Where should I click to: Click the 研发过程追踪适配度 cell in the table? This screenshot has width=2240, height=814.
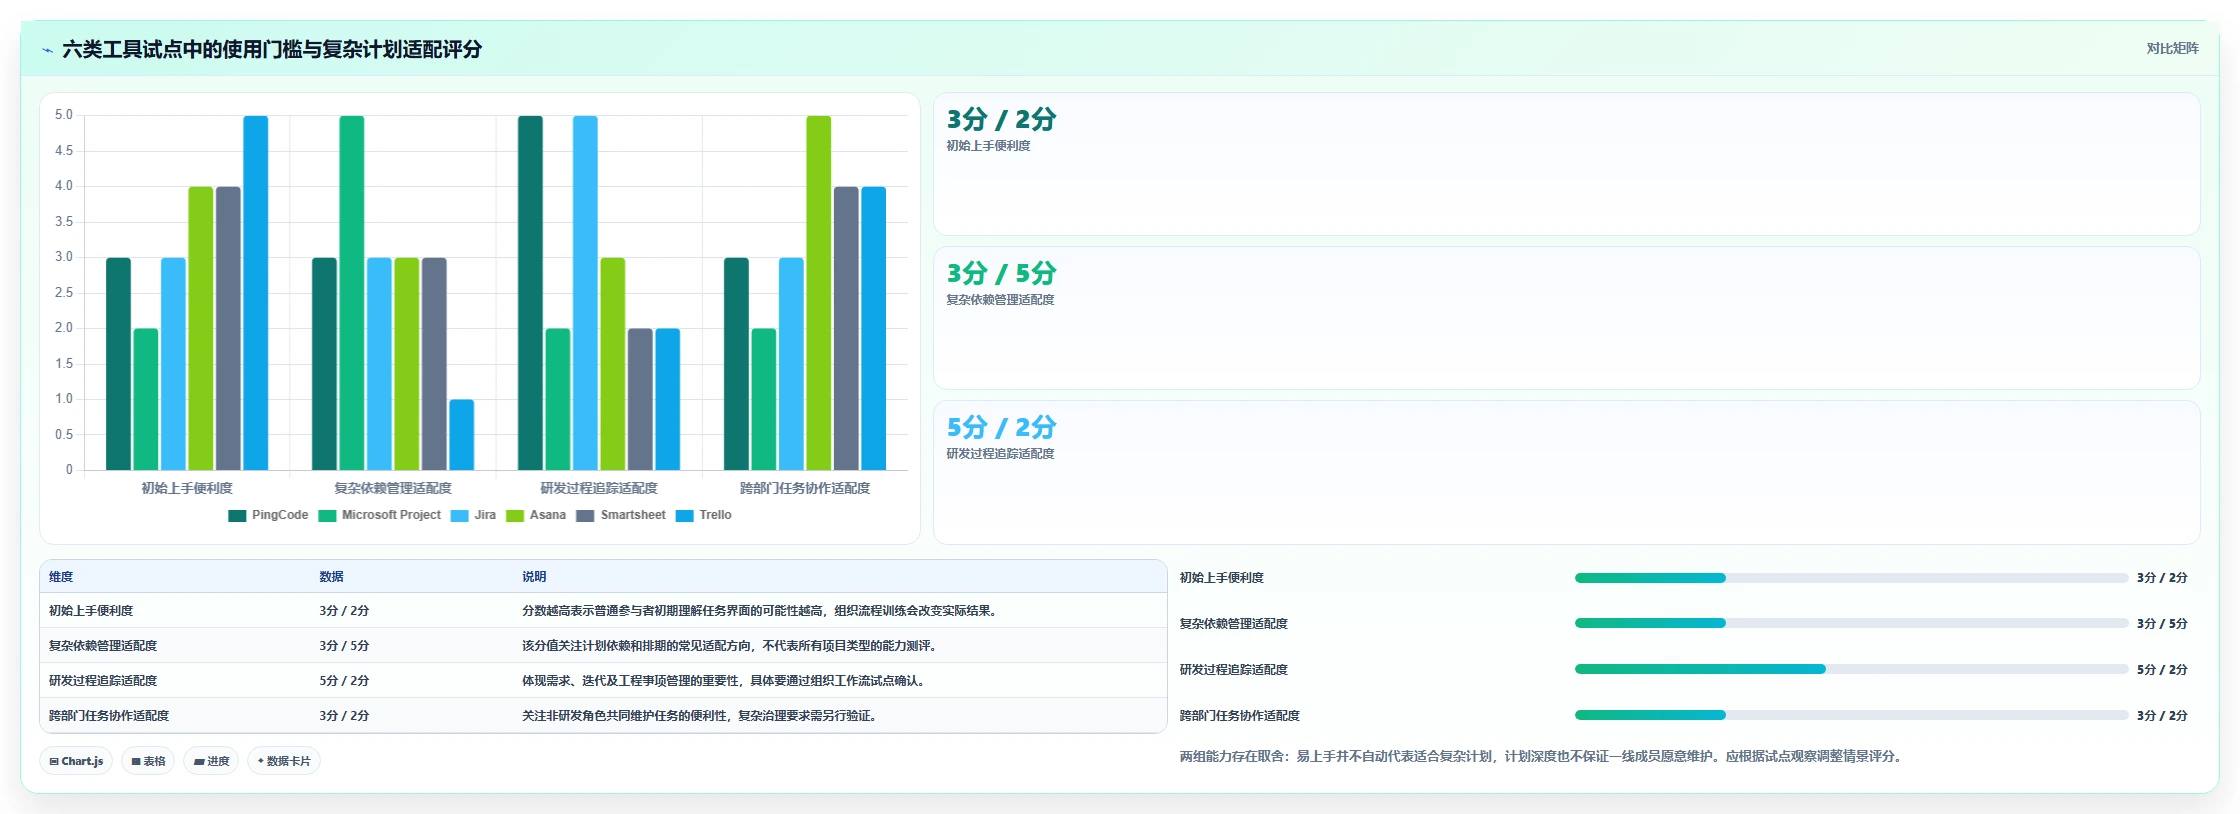point(103,681)
